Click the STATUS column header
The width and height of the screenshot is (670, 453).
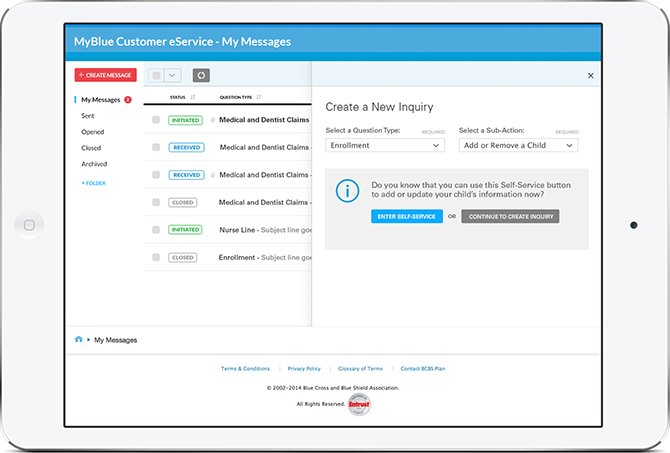click(x=177, y=97)
